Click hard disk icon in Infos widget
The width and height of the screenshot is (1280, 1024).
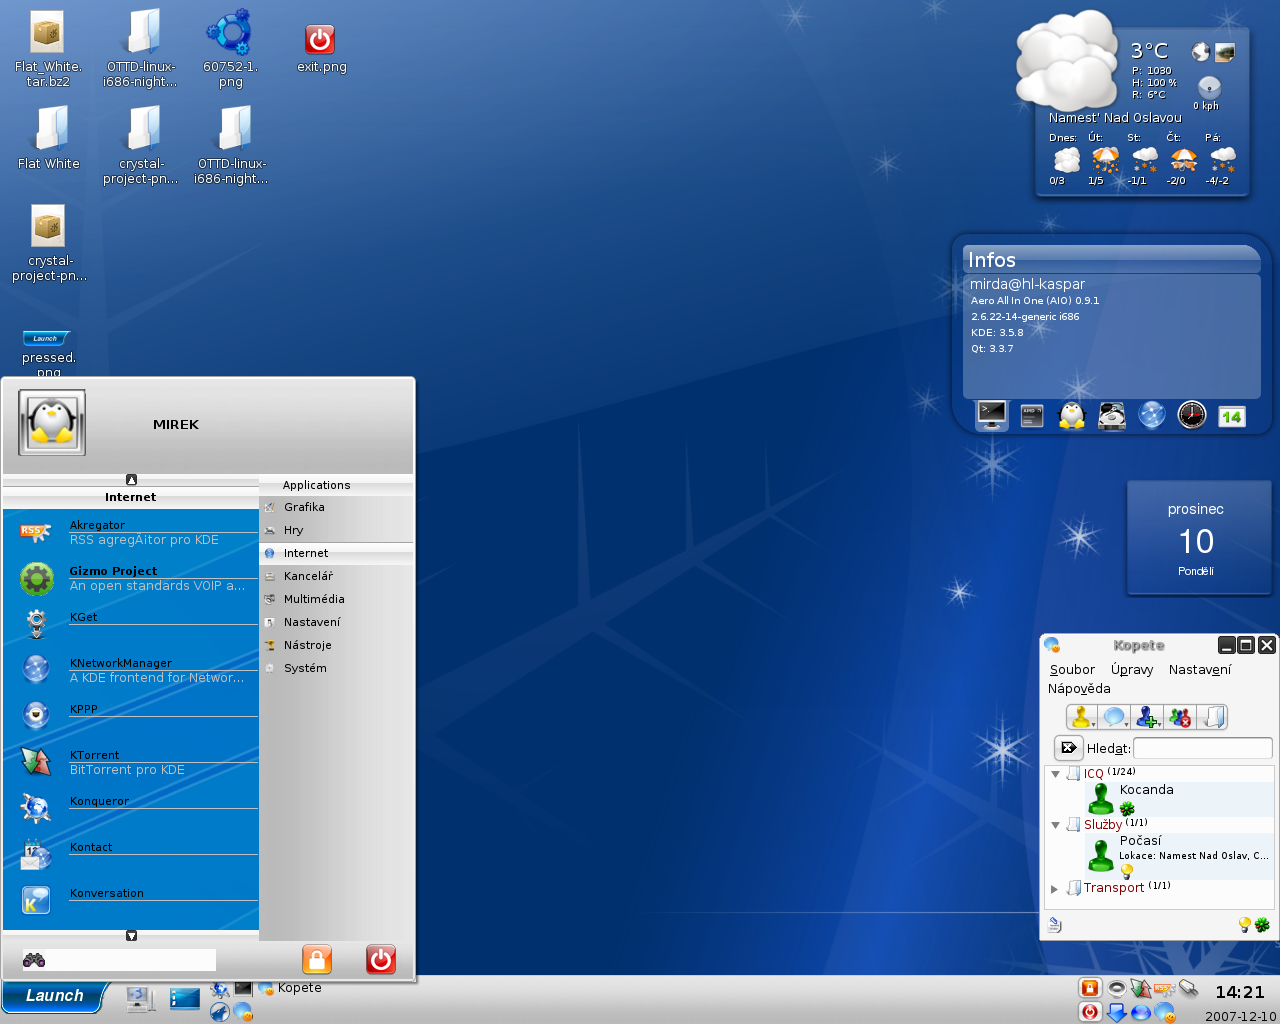(x=1112, y=415)
